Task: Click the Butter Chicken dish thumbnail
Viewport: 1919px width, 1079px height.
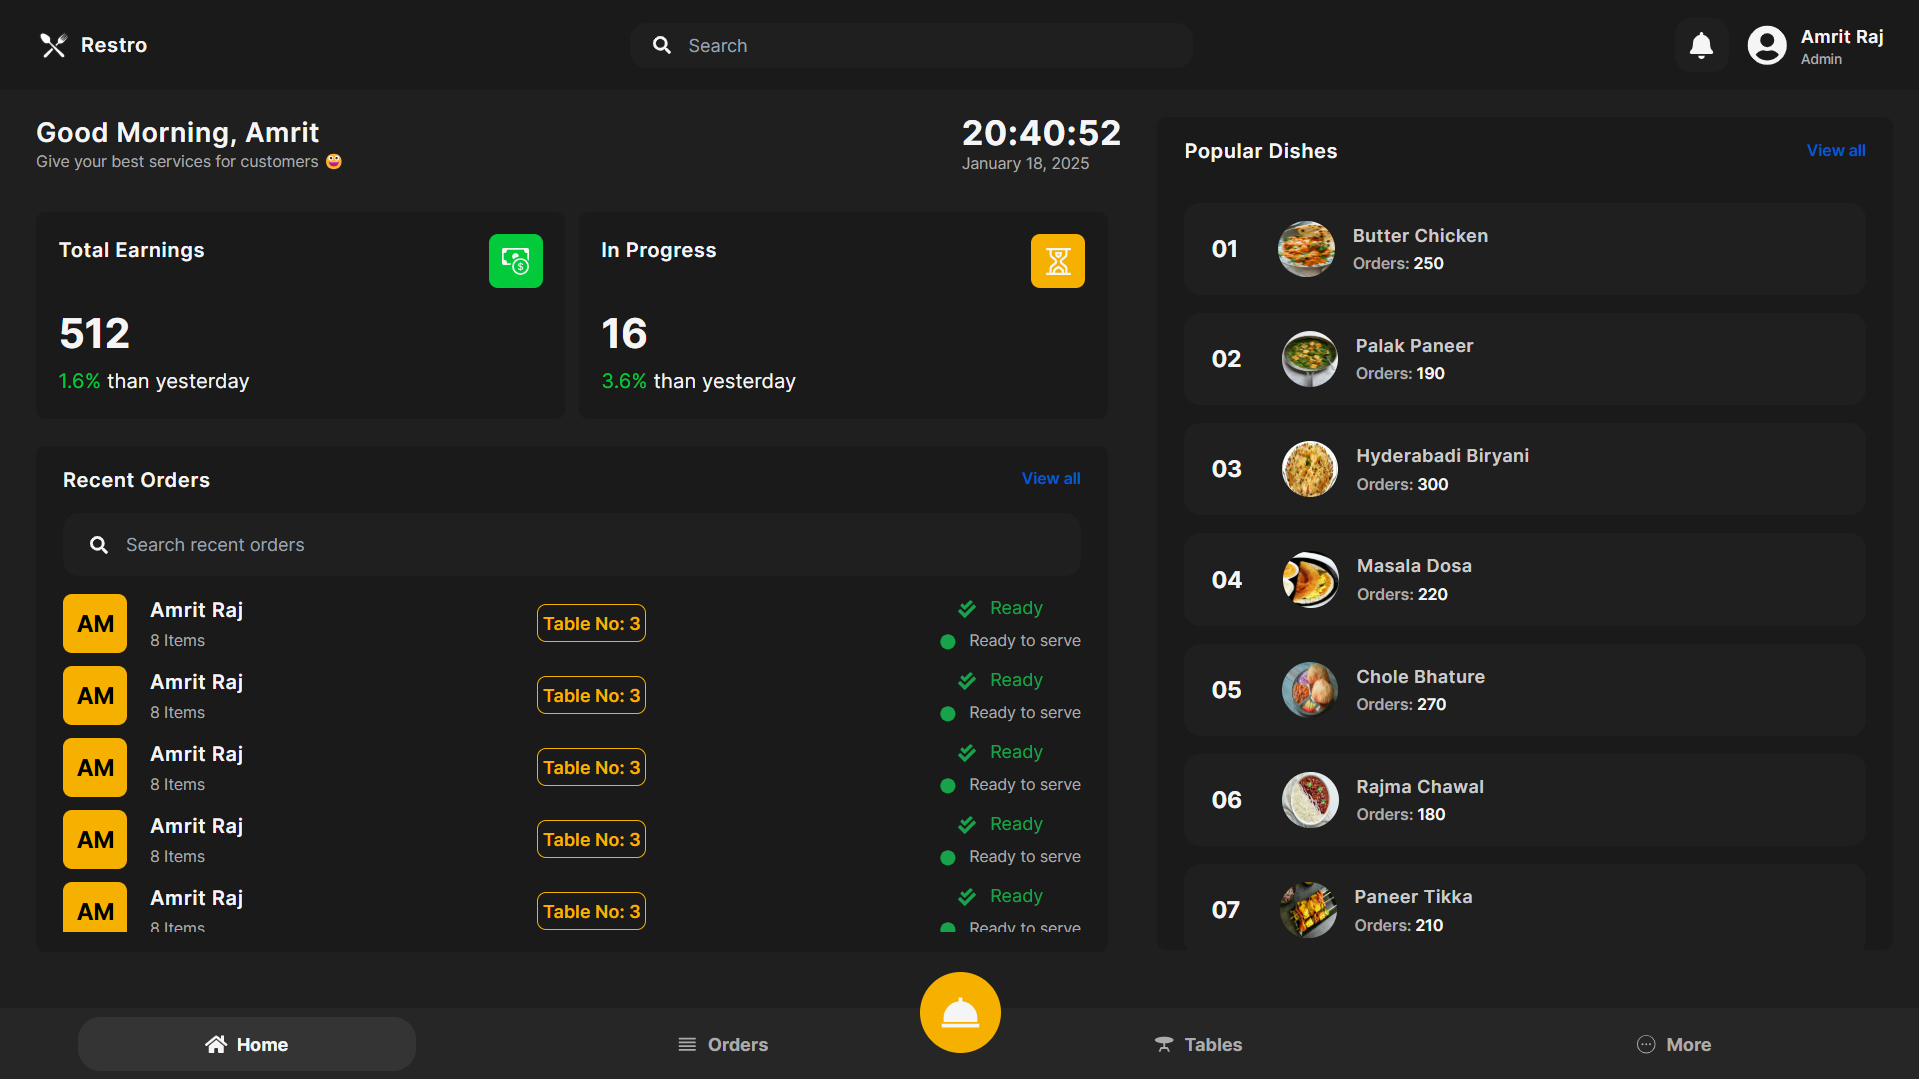Action: click(1305, 249)
